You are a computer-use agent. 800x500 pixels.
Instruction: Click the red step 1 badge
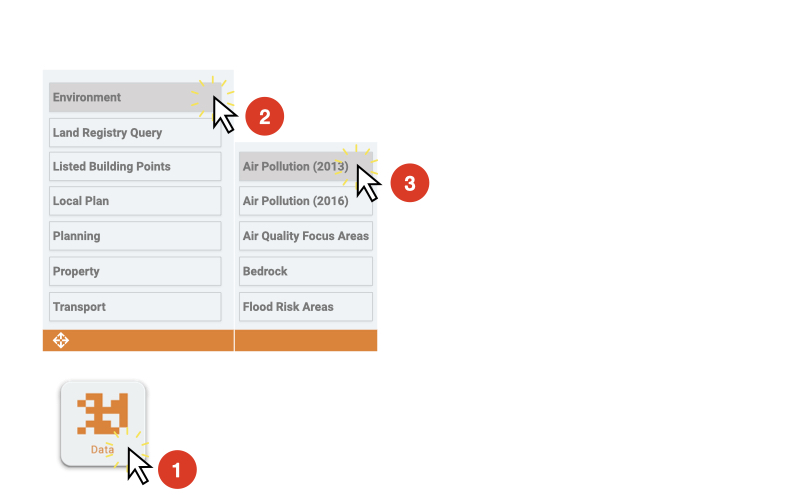click(x=177, y=470)
